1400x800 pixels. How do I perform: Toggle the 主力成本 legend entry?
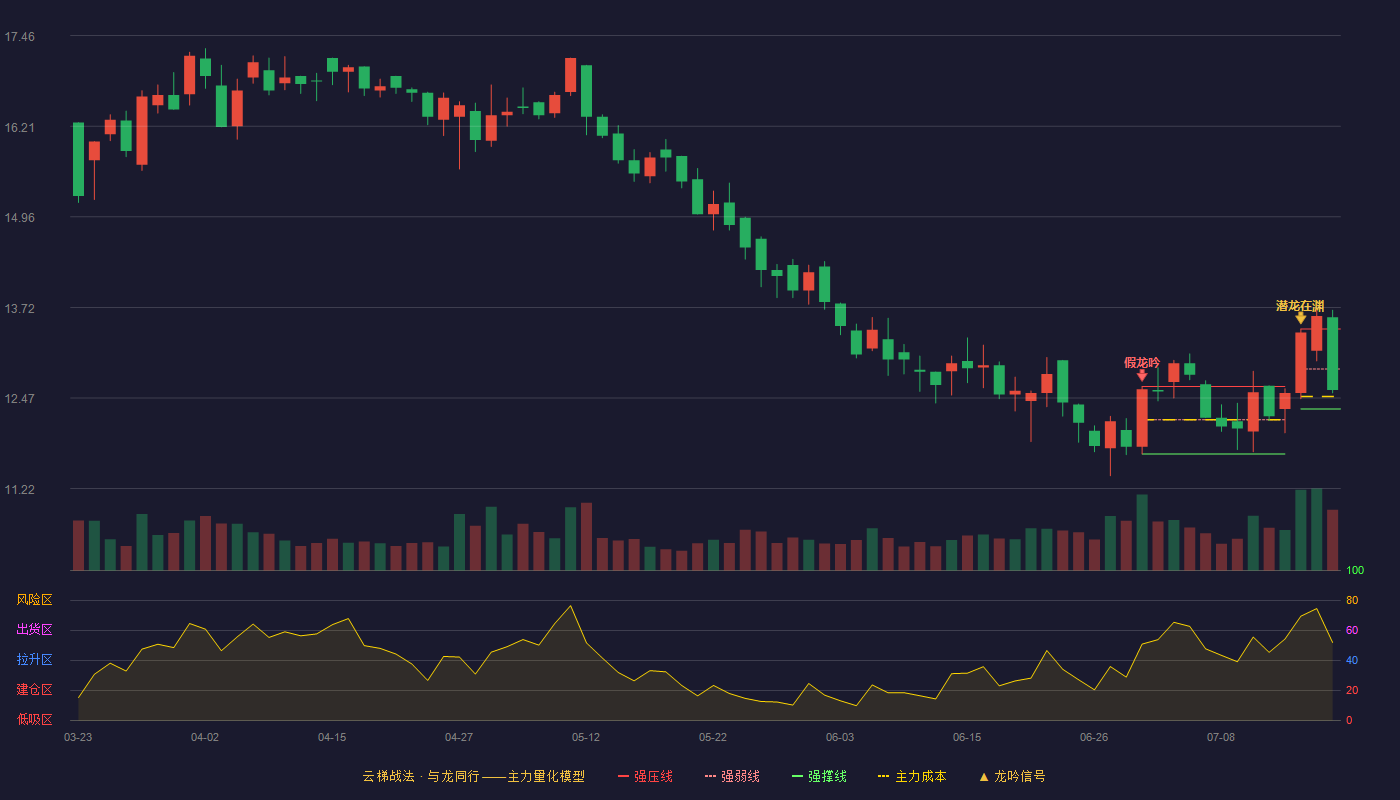click(x=911, y=776)
